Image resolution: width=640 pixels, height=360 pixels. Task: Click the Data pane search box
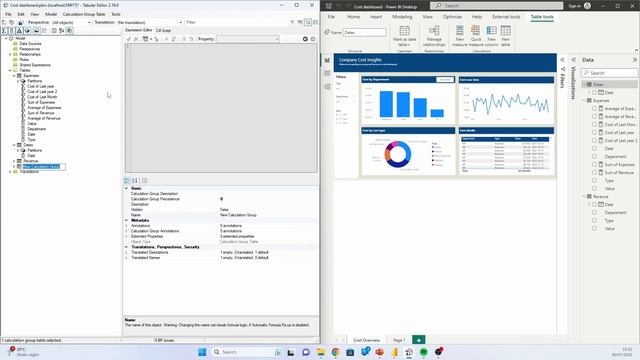tap(609, 73)
